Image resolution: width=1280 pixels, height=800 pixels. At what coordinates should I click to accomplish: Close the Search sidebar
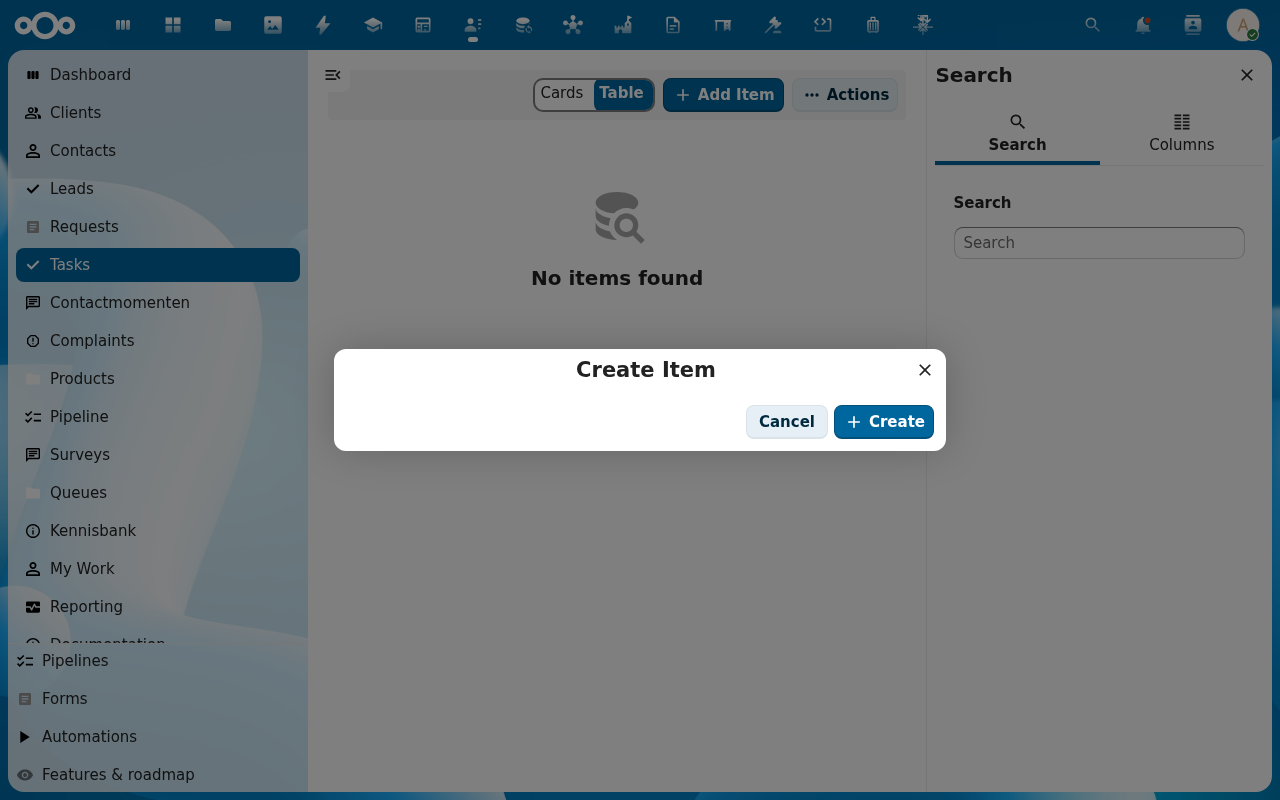pos(1247,75)
